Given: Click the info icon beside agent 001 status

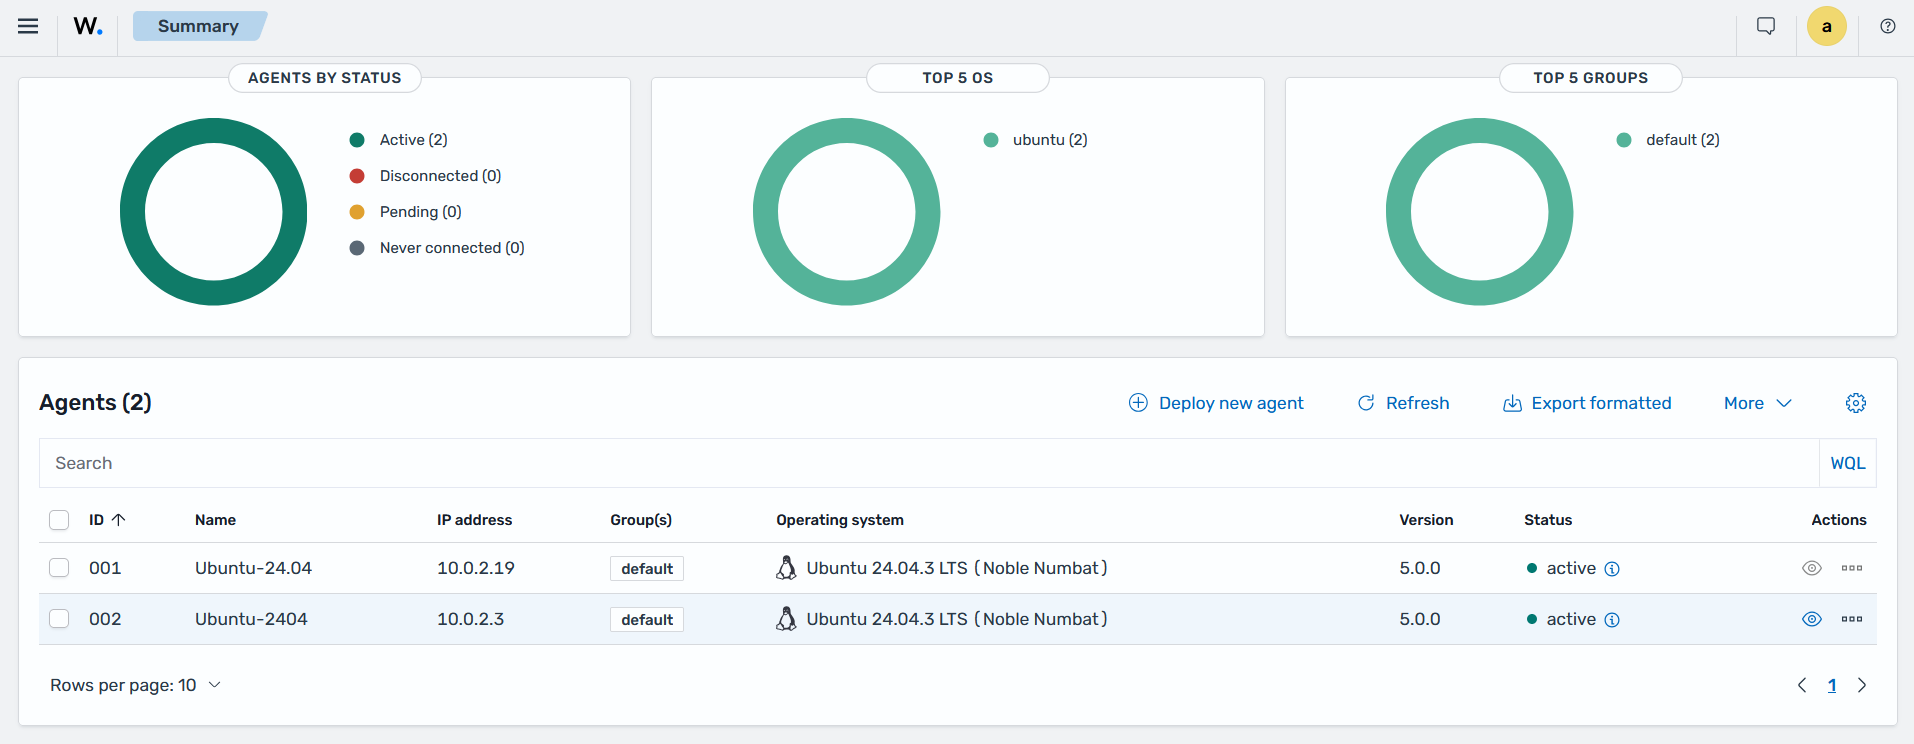Looking at the screenshot, I should [x=1612, y=569].
